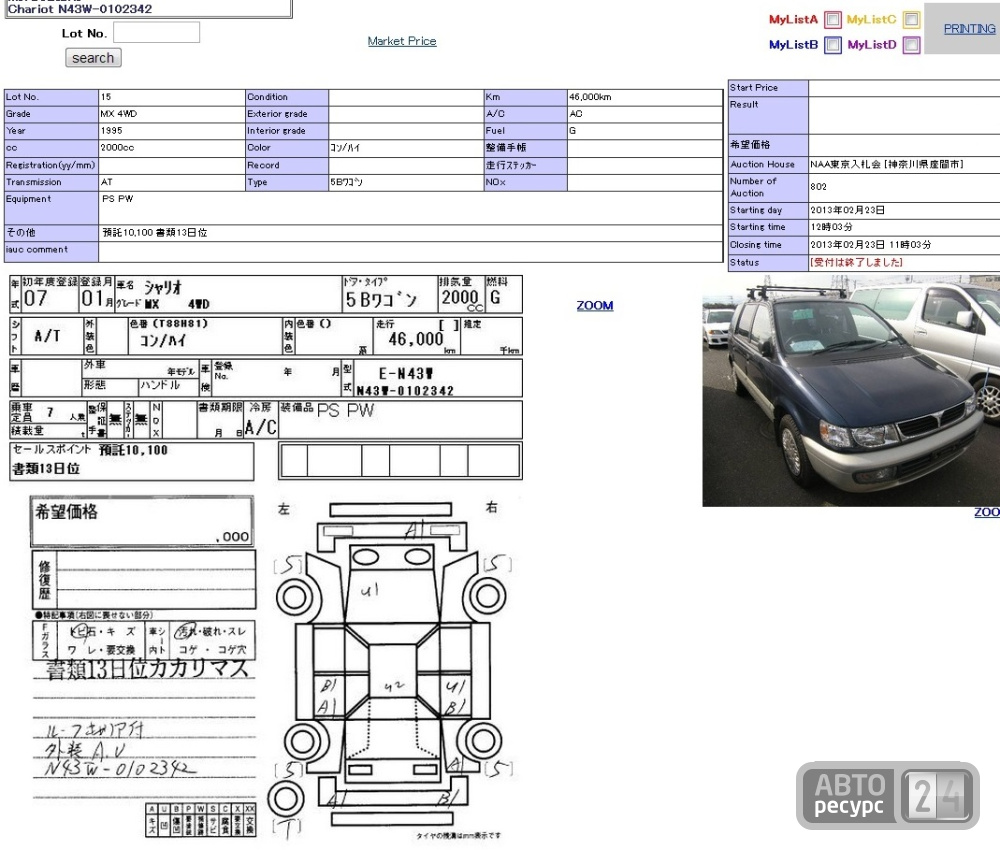
Task: Select the Start Price label
Action: [753, 87]
